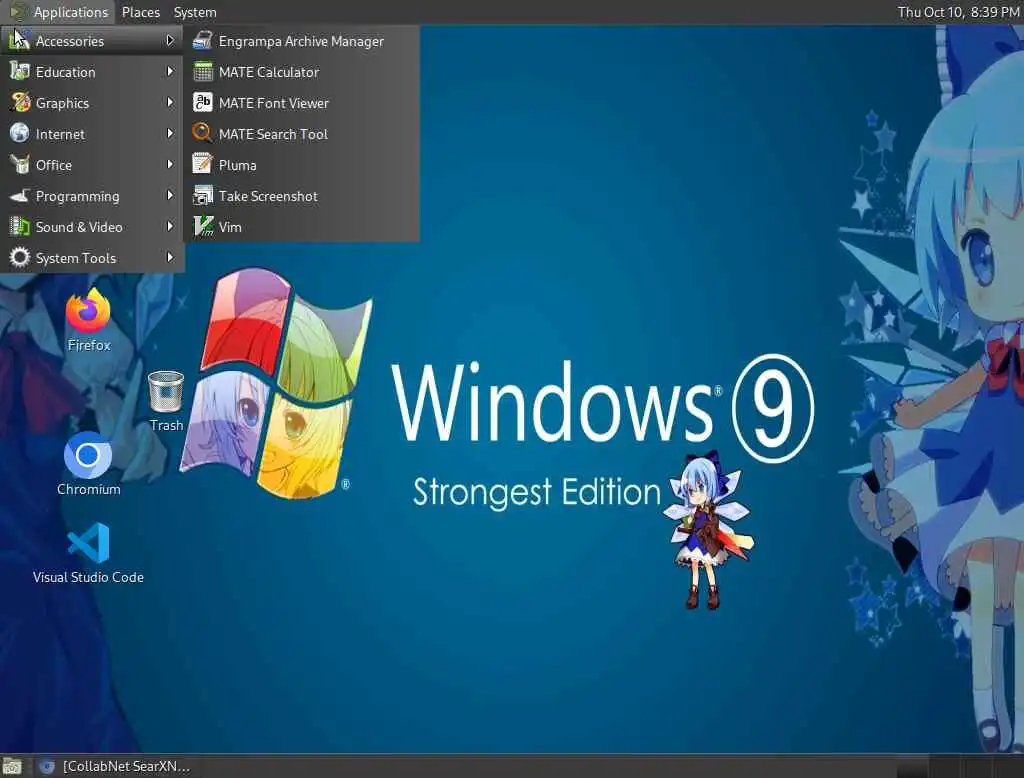Viewport: 1024px width, 778px height.
Task: Click the clock showing Thu Oct 10, 8:39 PM
Action: click(x=958, y=12)
